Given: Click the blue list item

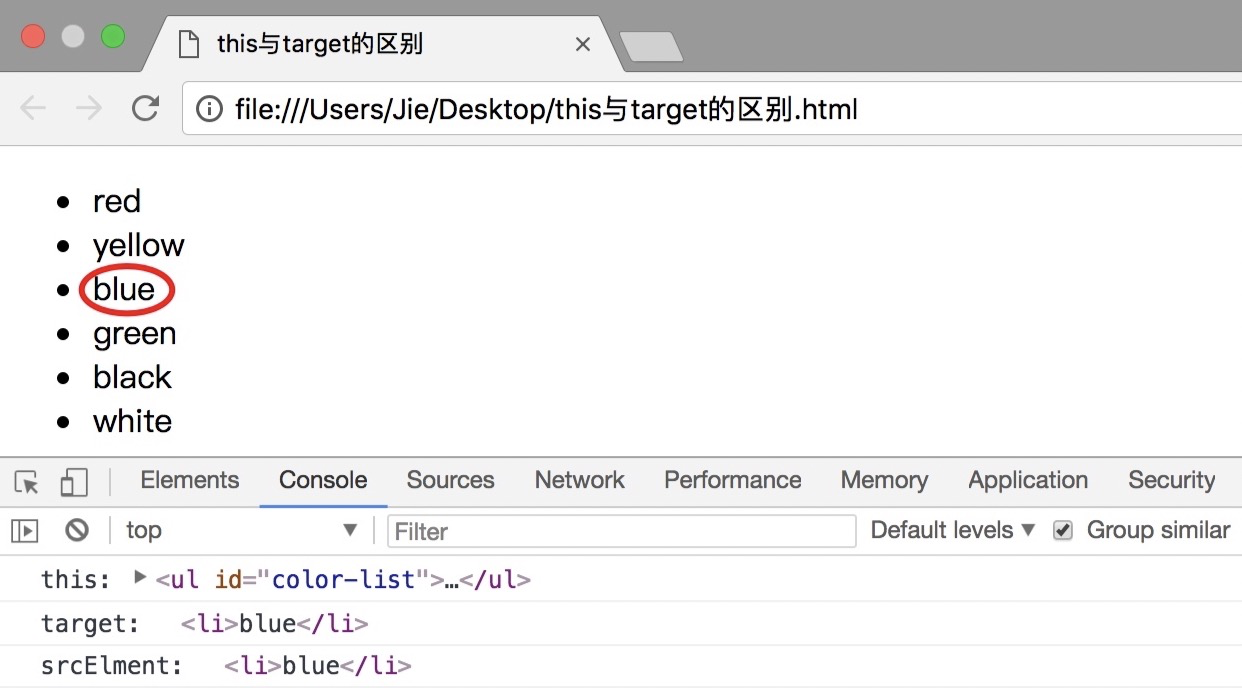Looking at the screenshot, I should coord(124,289).
